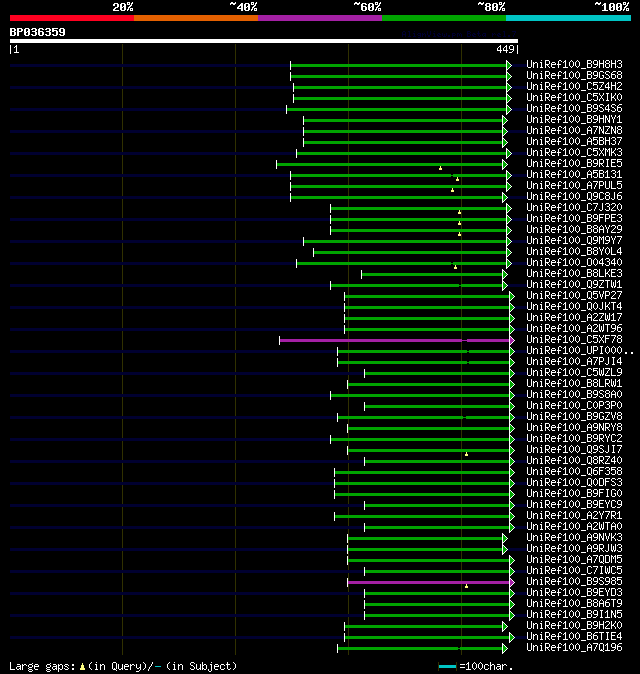640x674 pixels.
Task: Click the UniRef100_Q9ZTW1 label
Action: coord(574,285)
